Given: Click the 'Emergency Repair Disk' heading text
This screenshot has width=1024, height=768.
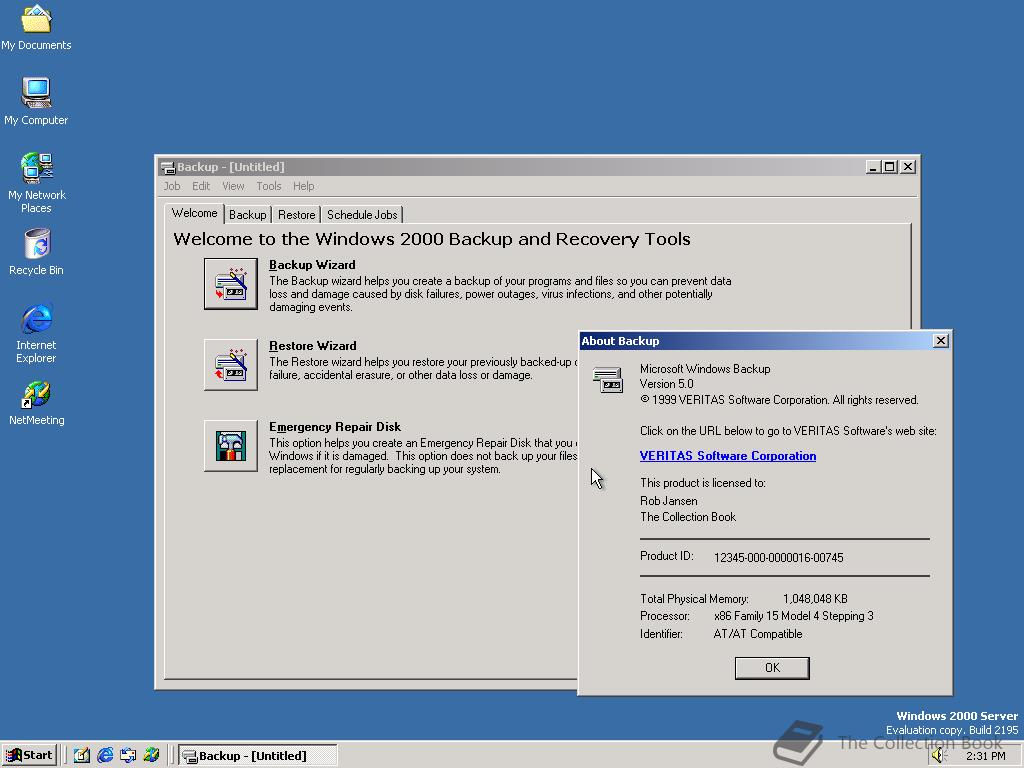Looking at the screenshot, I should point(335,426).
